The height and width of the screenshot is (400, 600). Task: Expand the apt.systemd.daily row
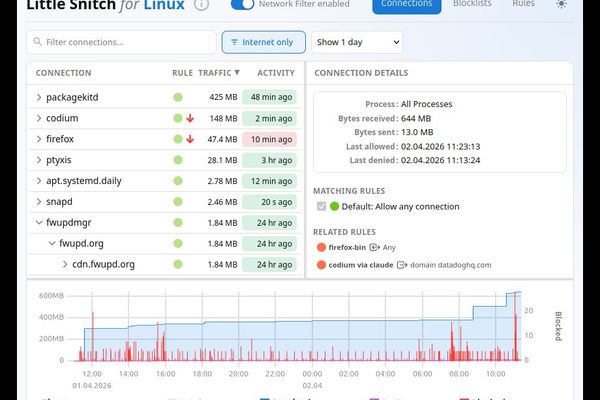tap(39, 181)
